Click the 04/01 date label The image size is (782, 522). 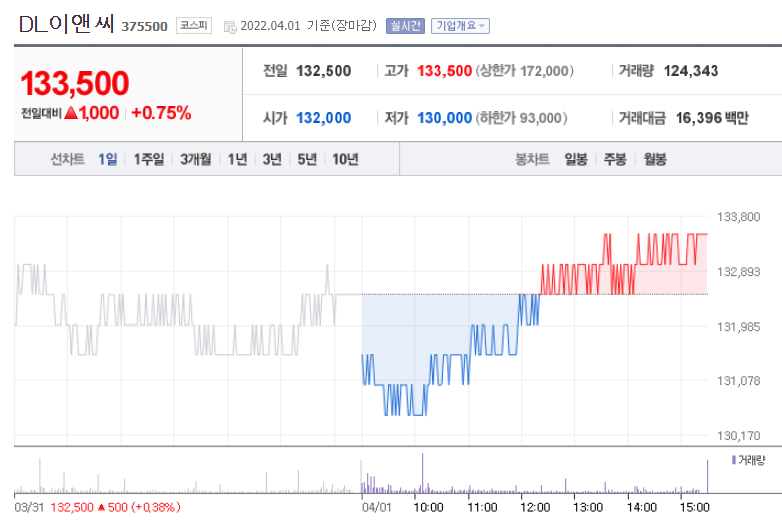click(x=377, y=508)
